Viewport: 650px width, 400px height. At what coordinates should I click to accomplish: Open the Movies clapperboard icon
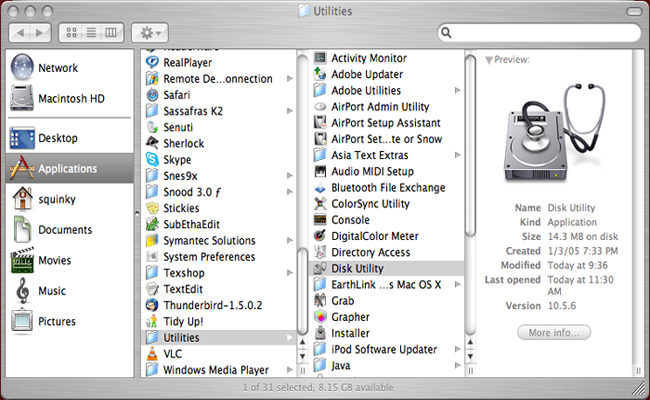22,260
